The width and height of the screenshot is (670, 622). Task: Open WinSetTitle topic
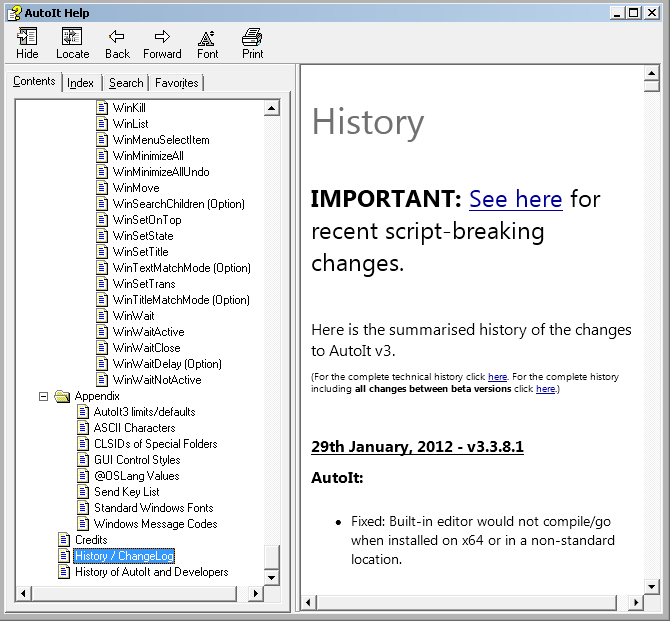click(x=141, y=252)
